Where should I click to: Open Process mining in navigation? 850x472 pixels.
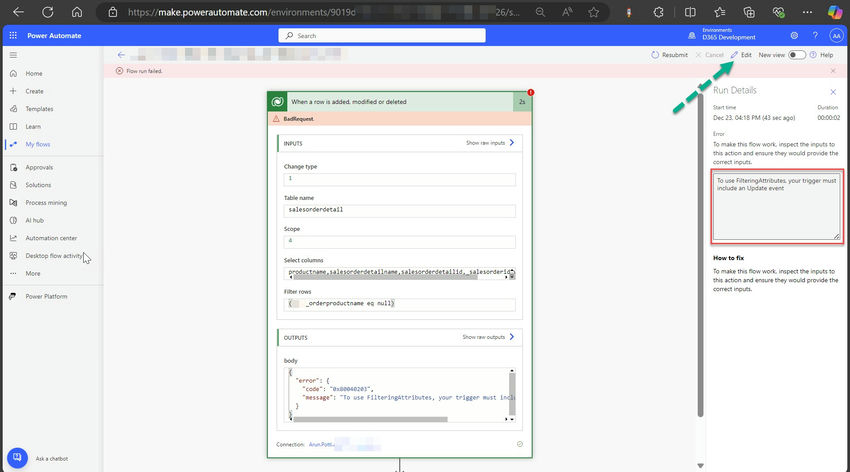click(x=46, y=203)
